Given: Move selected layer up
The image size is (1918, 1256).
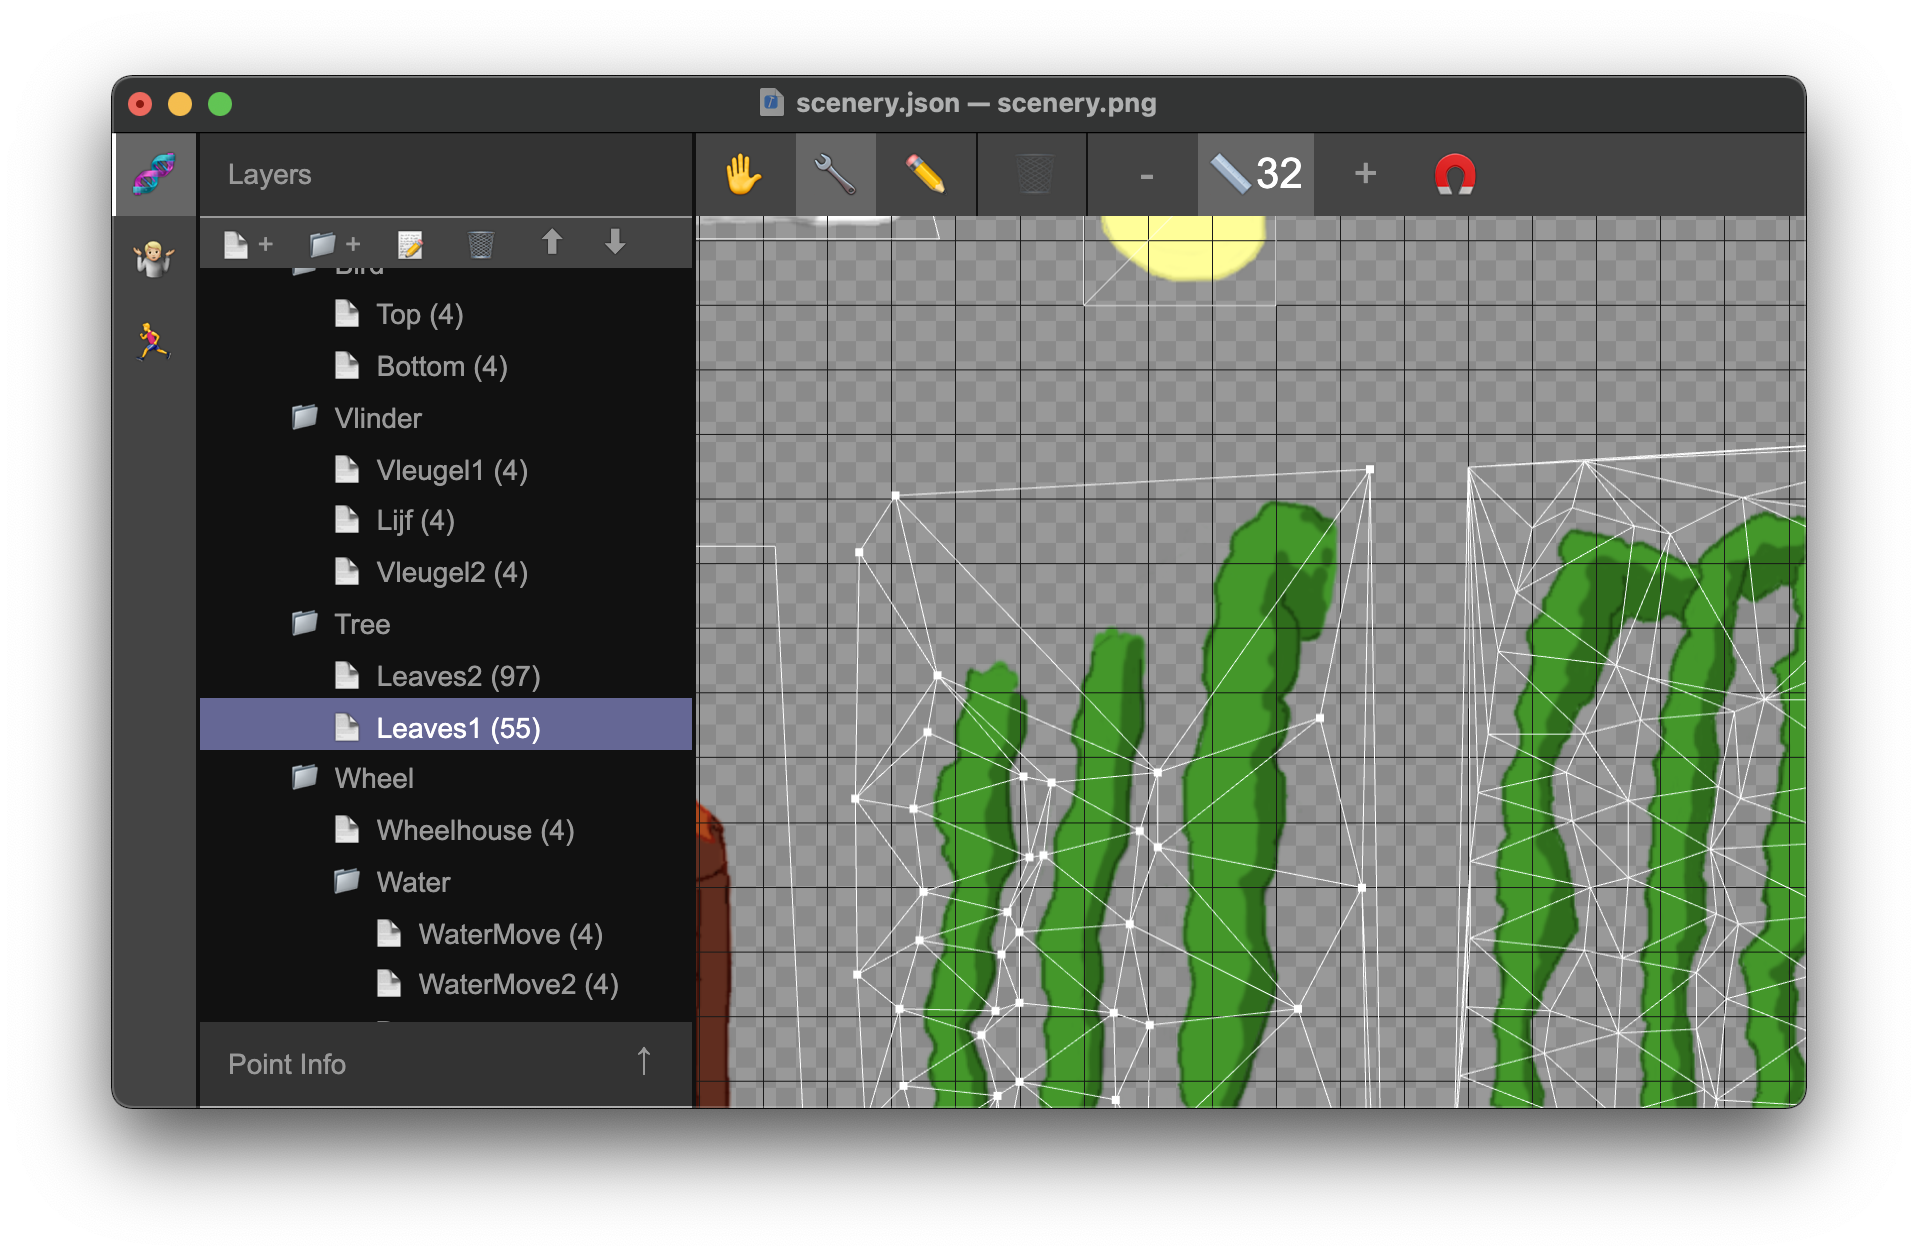Looking at the screenshot, I should [552, 242].
